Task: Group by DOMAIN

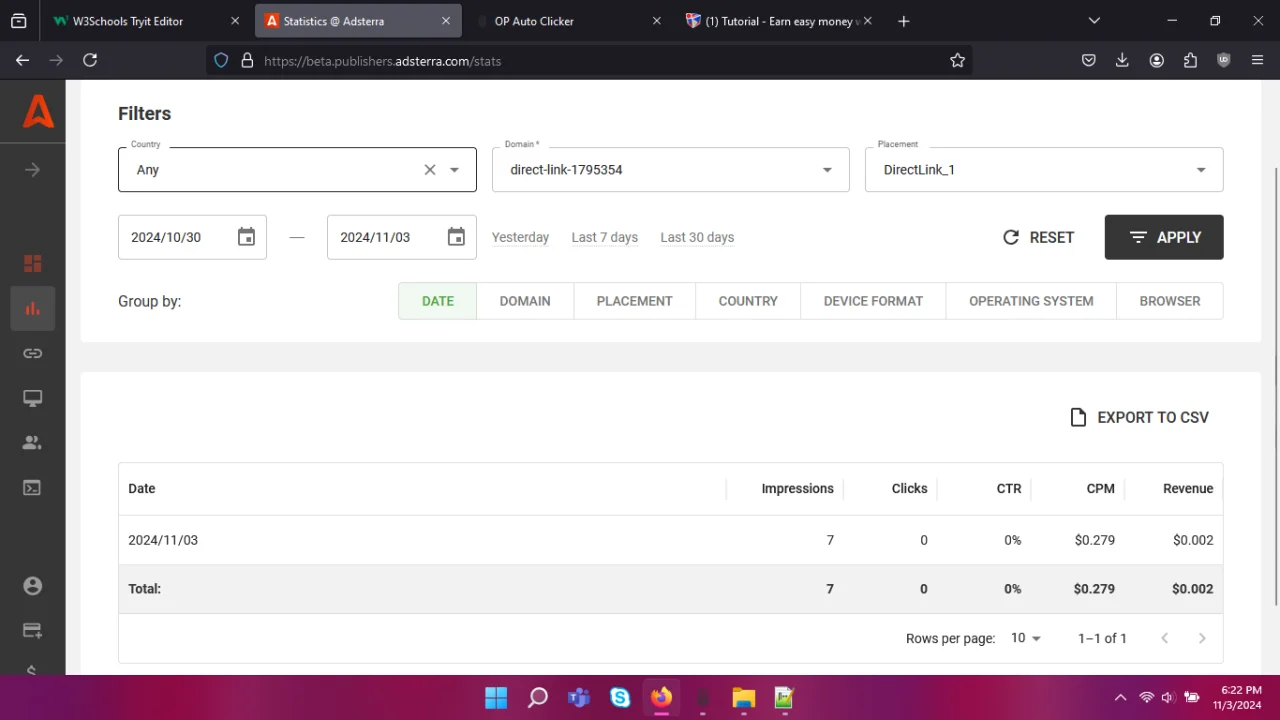Action: click(x=525, y=301)
